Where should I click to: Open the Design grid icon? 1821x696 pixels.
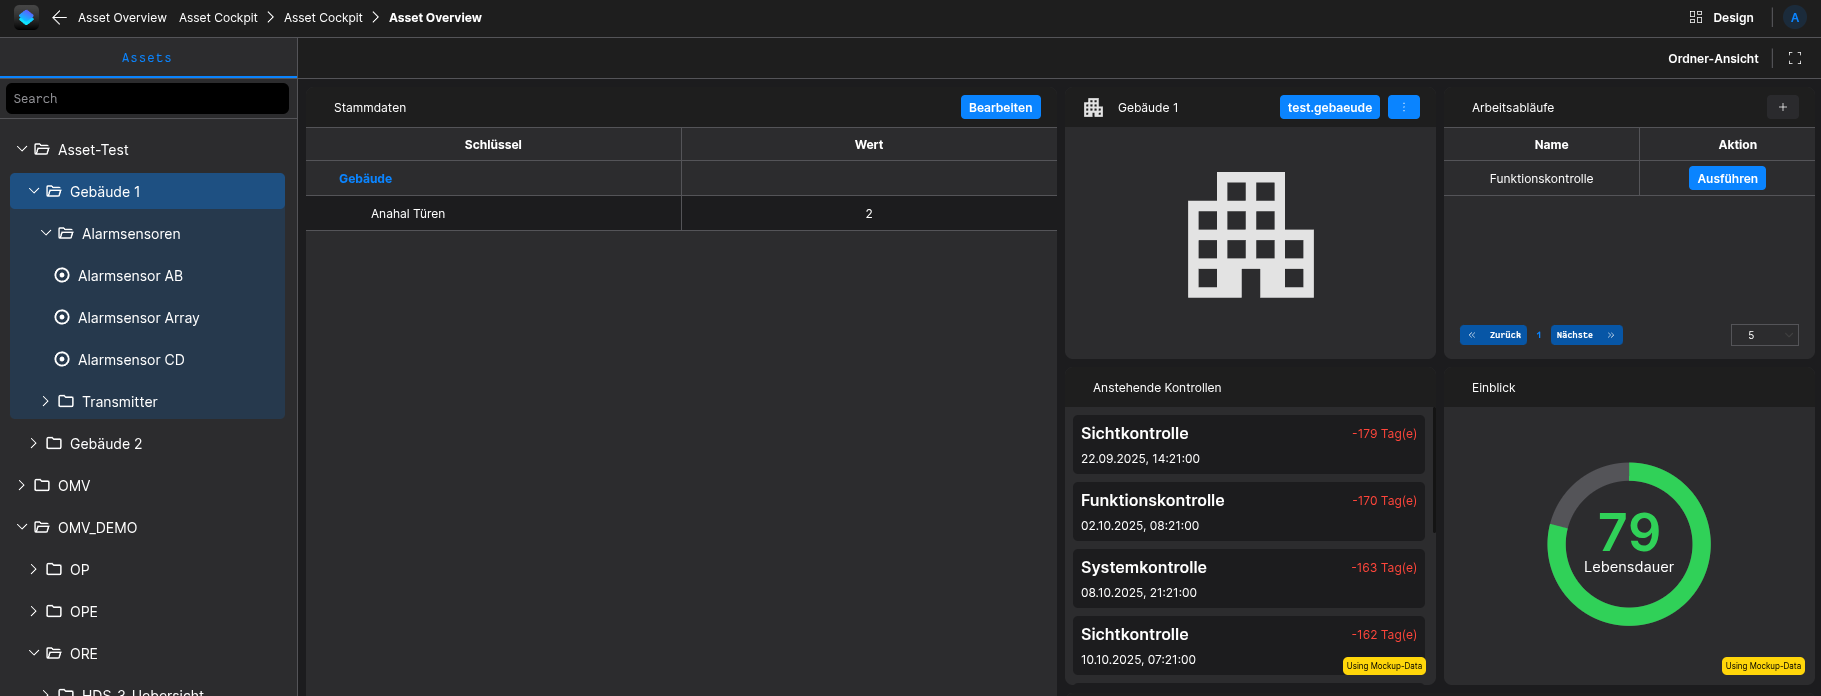[1696, 17]
